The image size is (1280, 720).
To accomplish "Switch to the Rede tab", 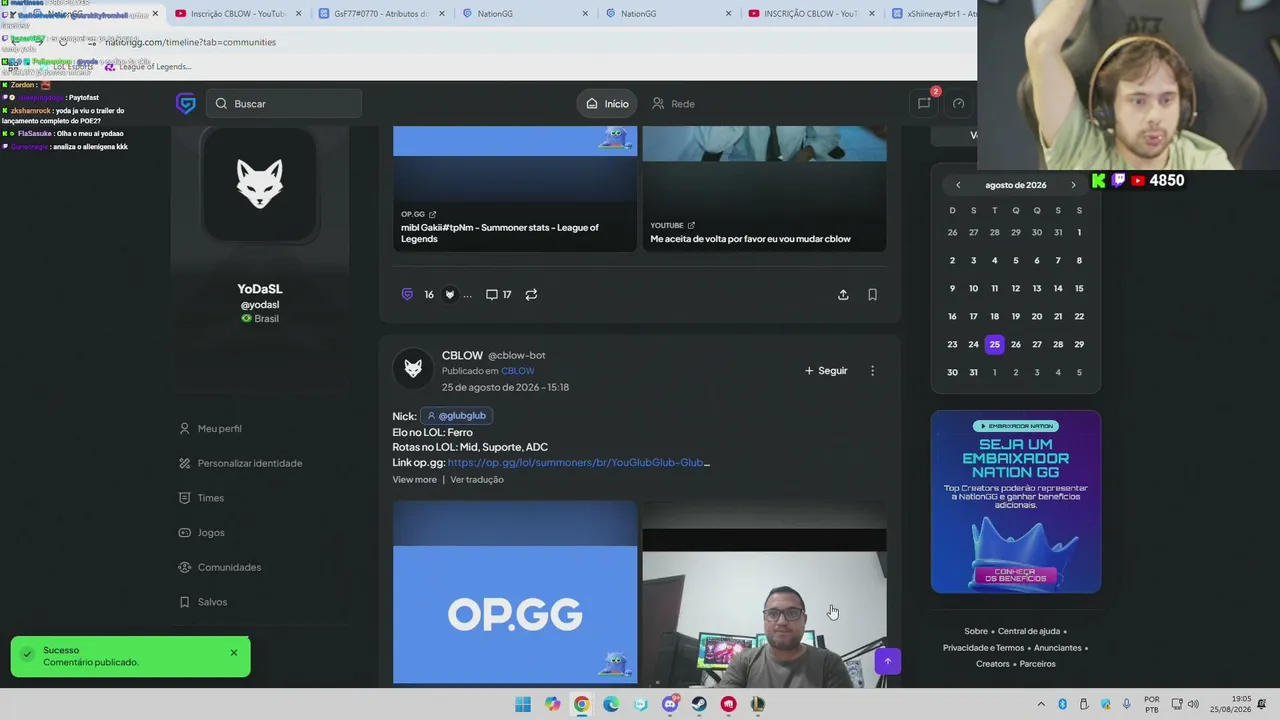I will coord(673,104).
